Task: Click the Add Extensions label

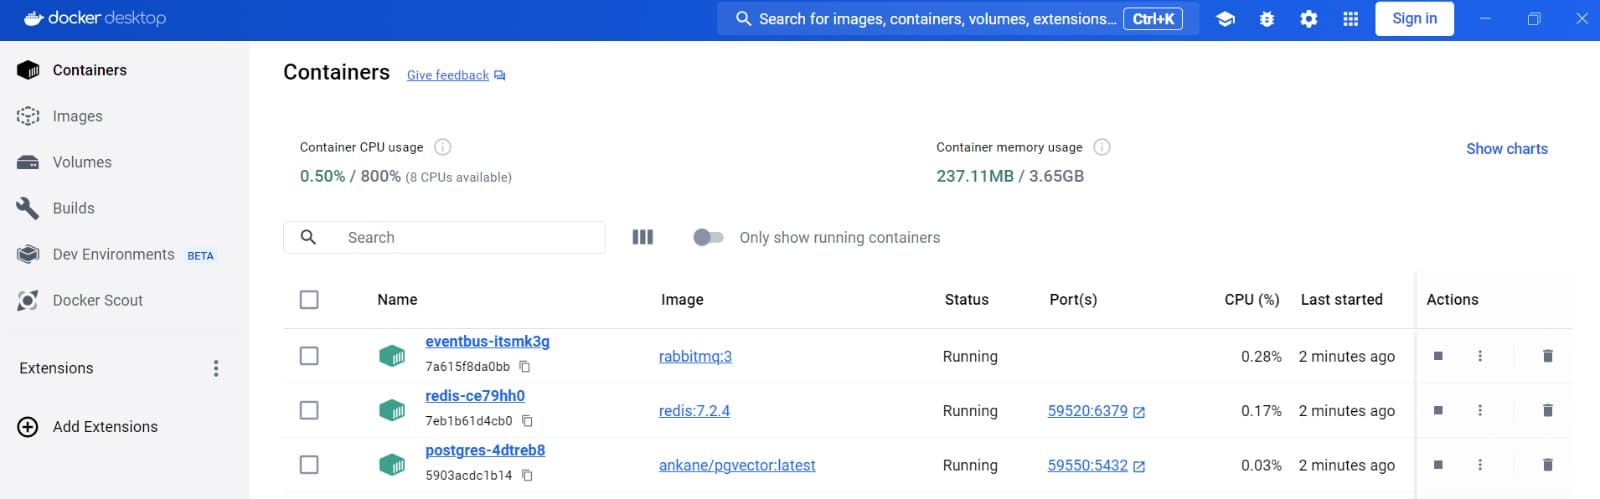Action: click(x=105, y=427)
